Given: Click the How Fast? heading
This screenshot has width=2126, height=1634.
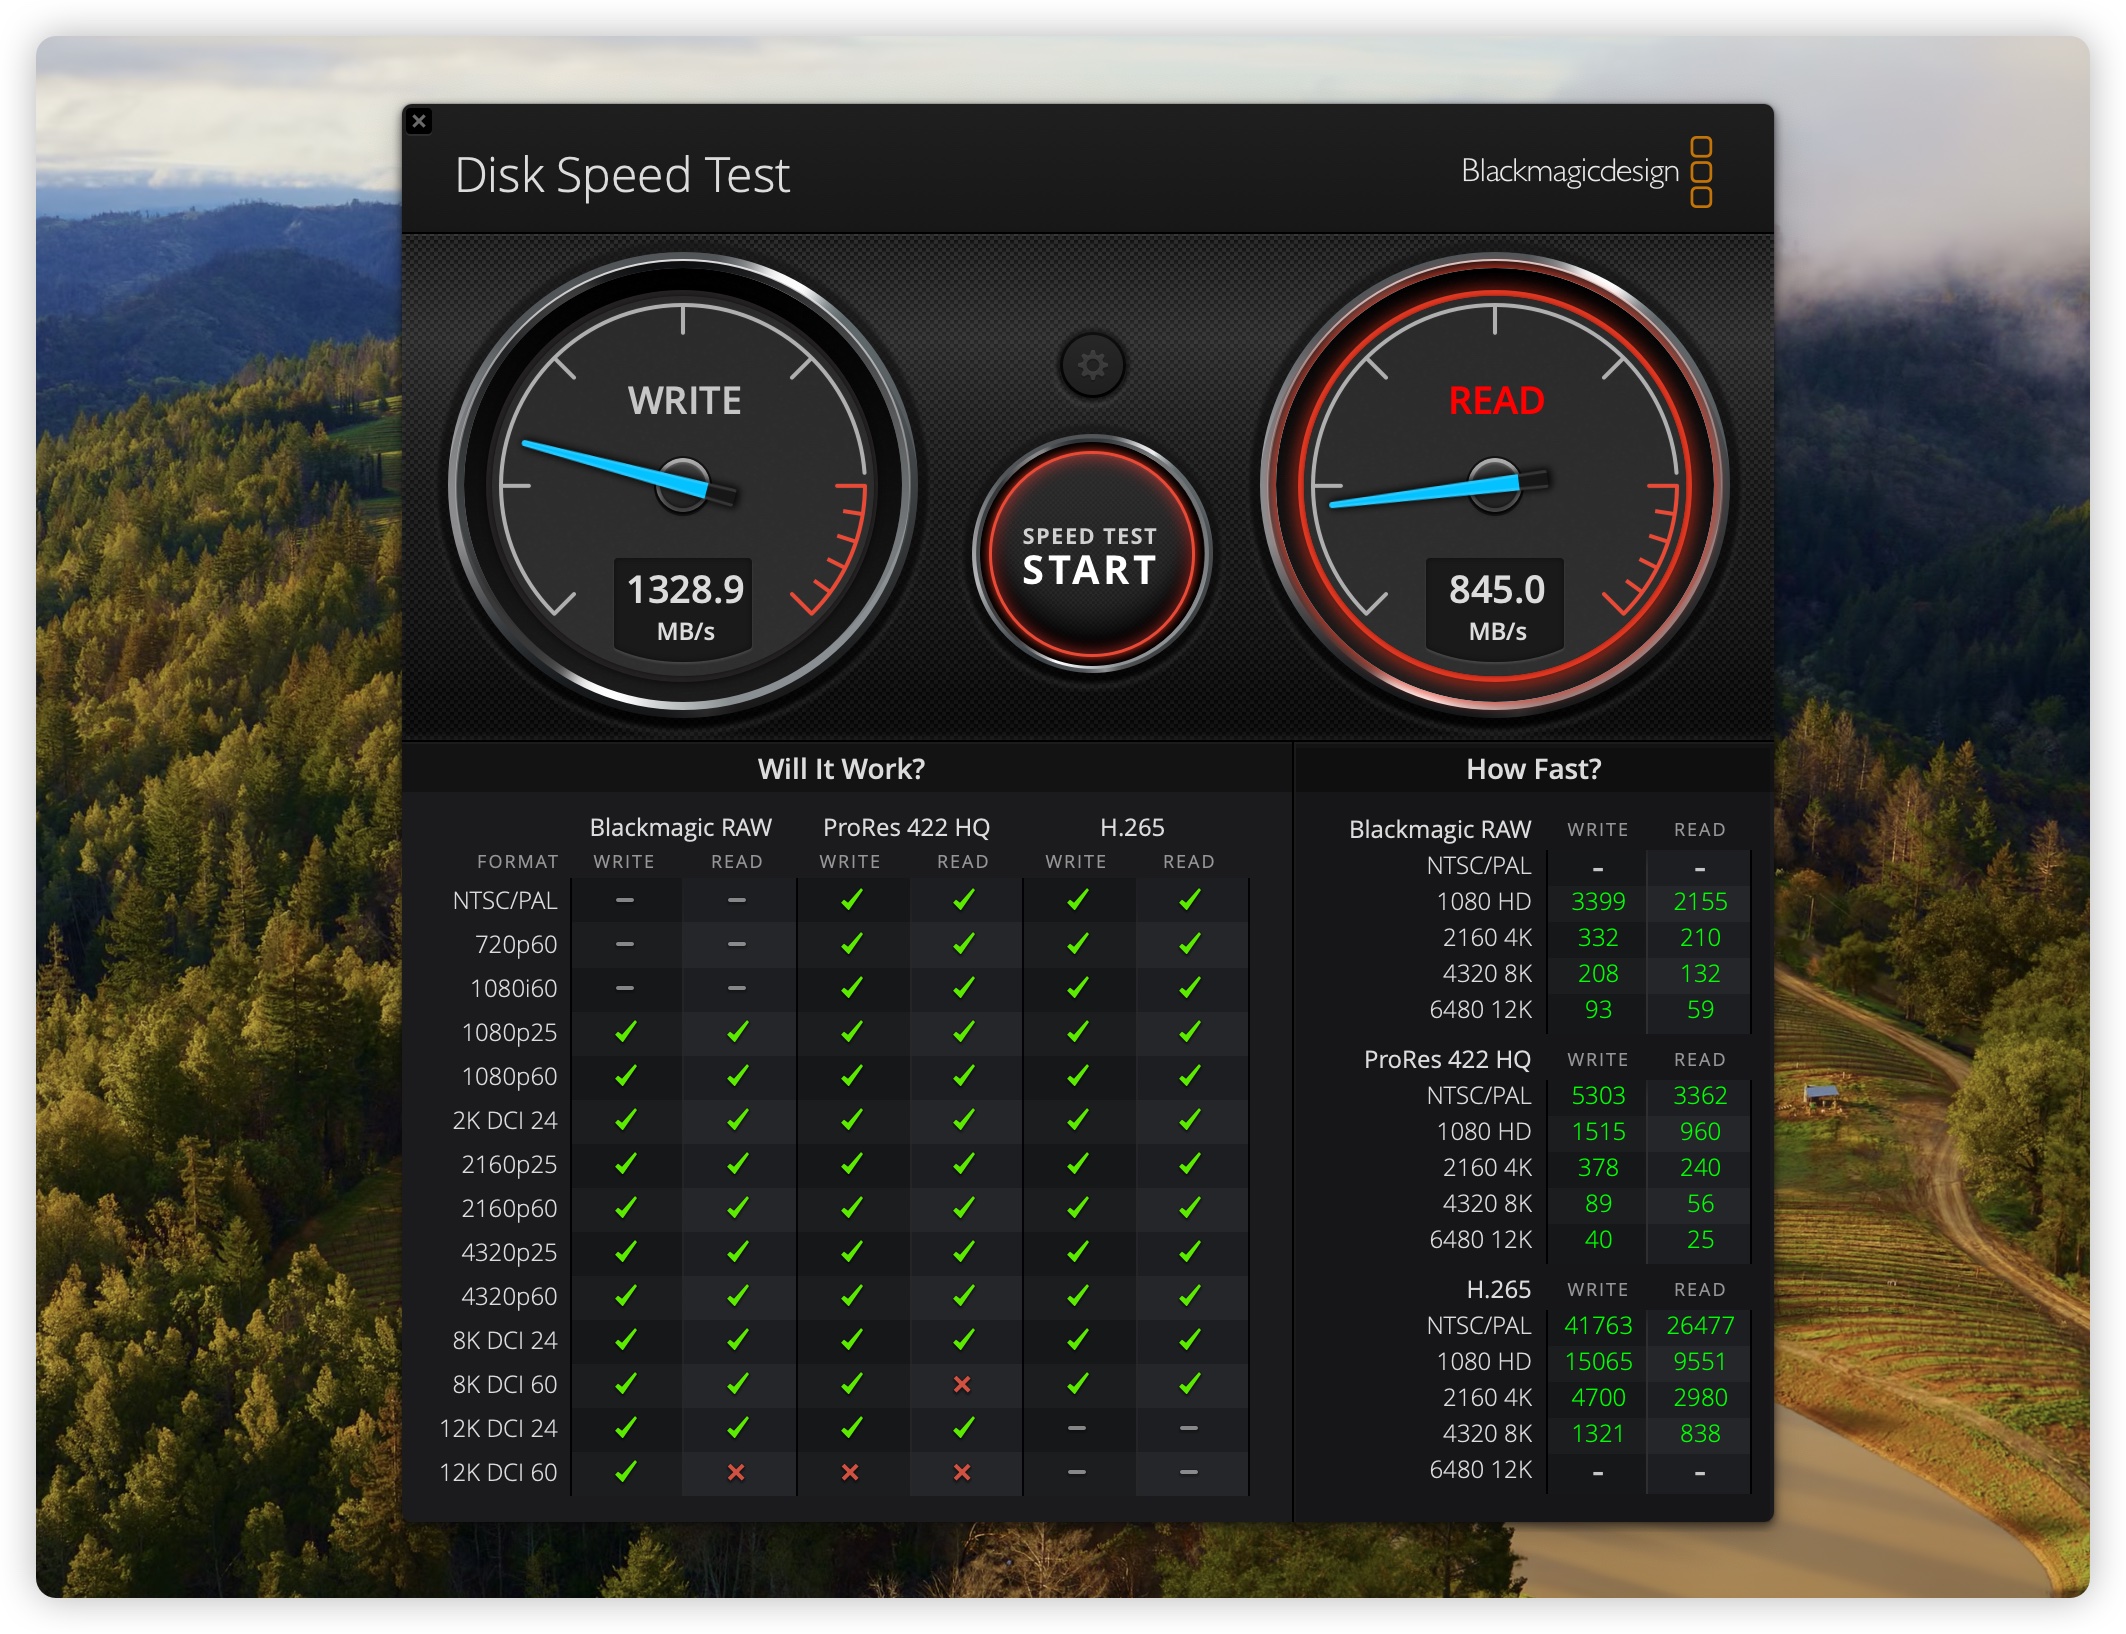Looking at the screenshot, I should pyautogui.click(x=1533, y=769).
